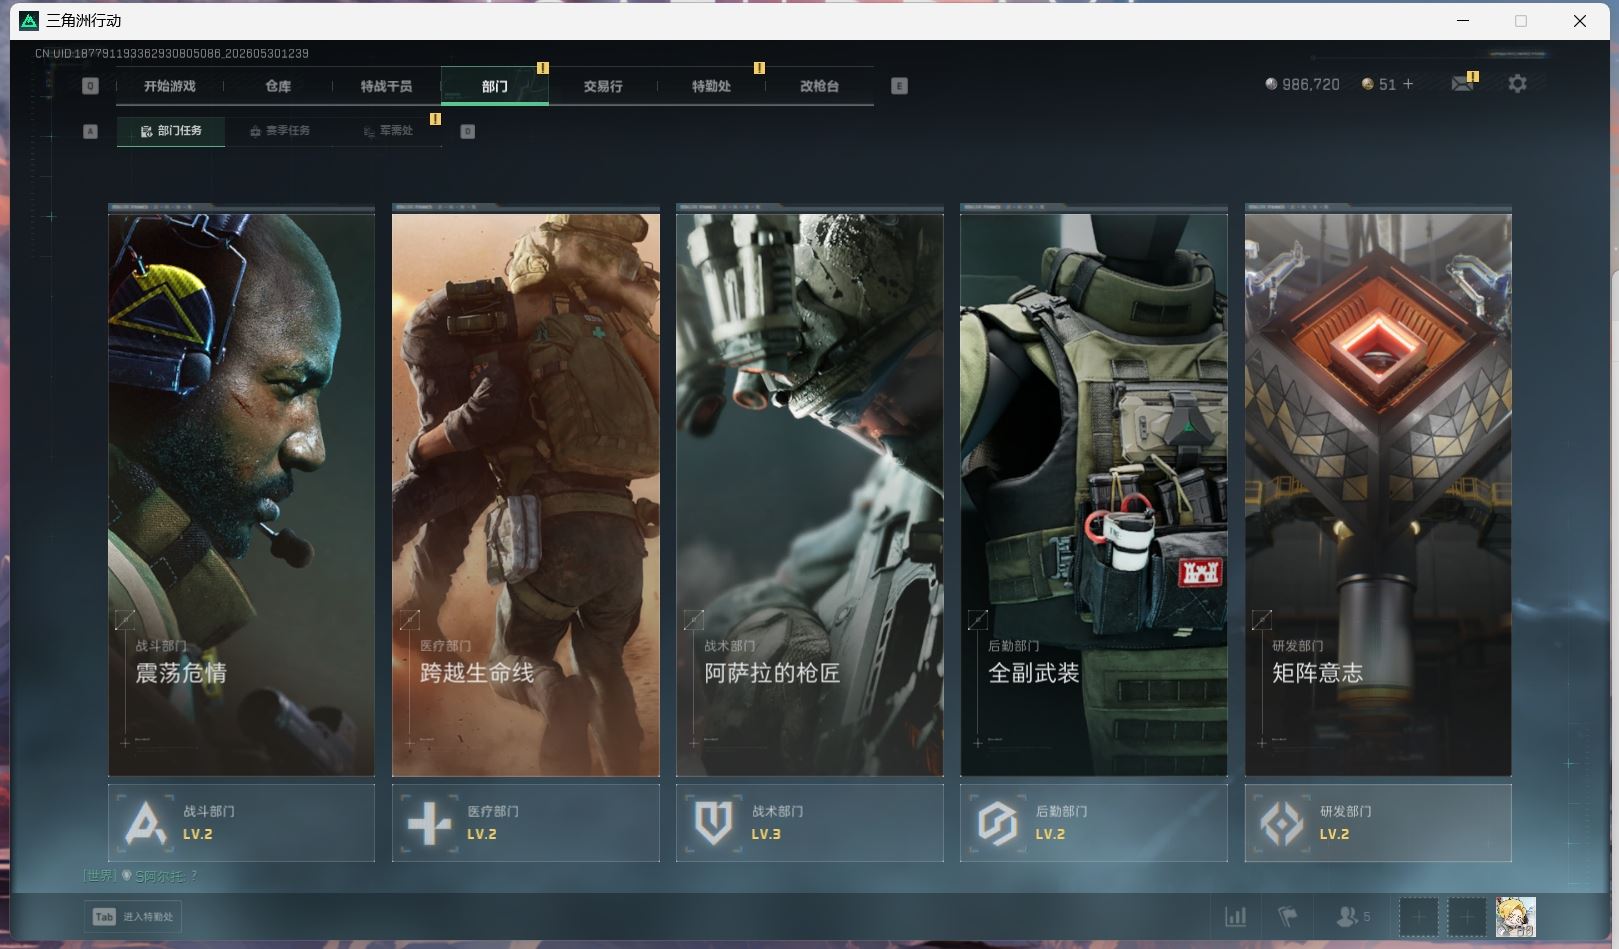Open the 战术部门 LV.3 button
The height and width of the screenshot is (949, 1619).
[x=809, y=823]
